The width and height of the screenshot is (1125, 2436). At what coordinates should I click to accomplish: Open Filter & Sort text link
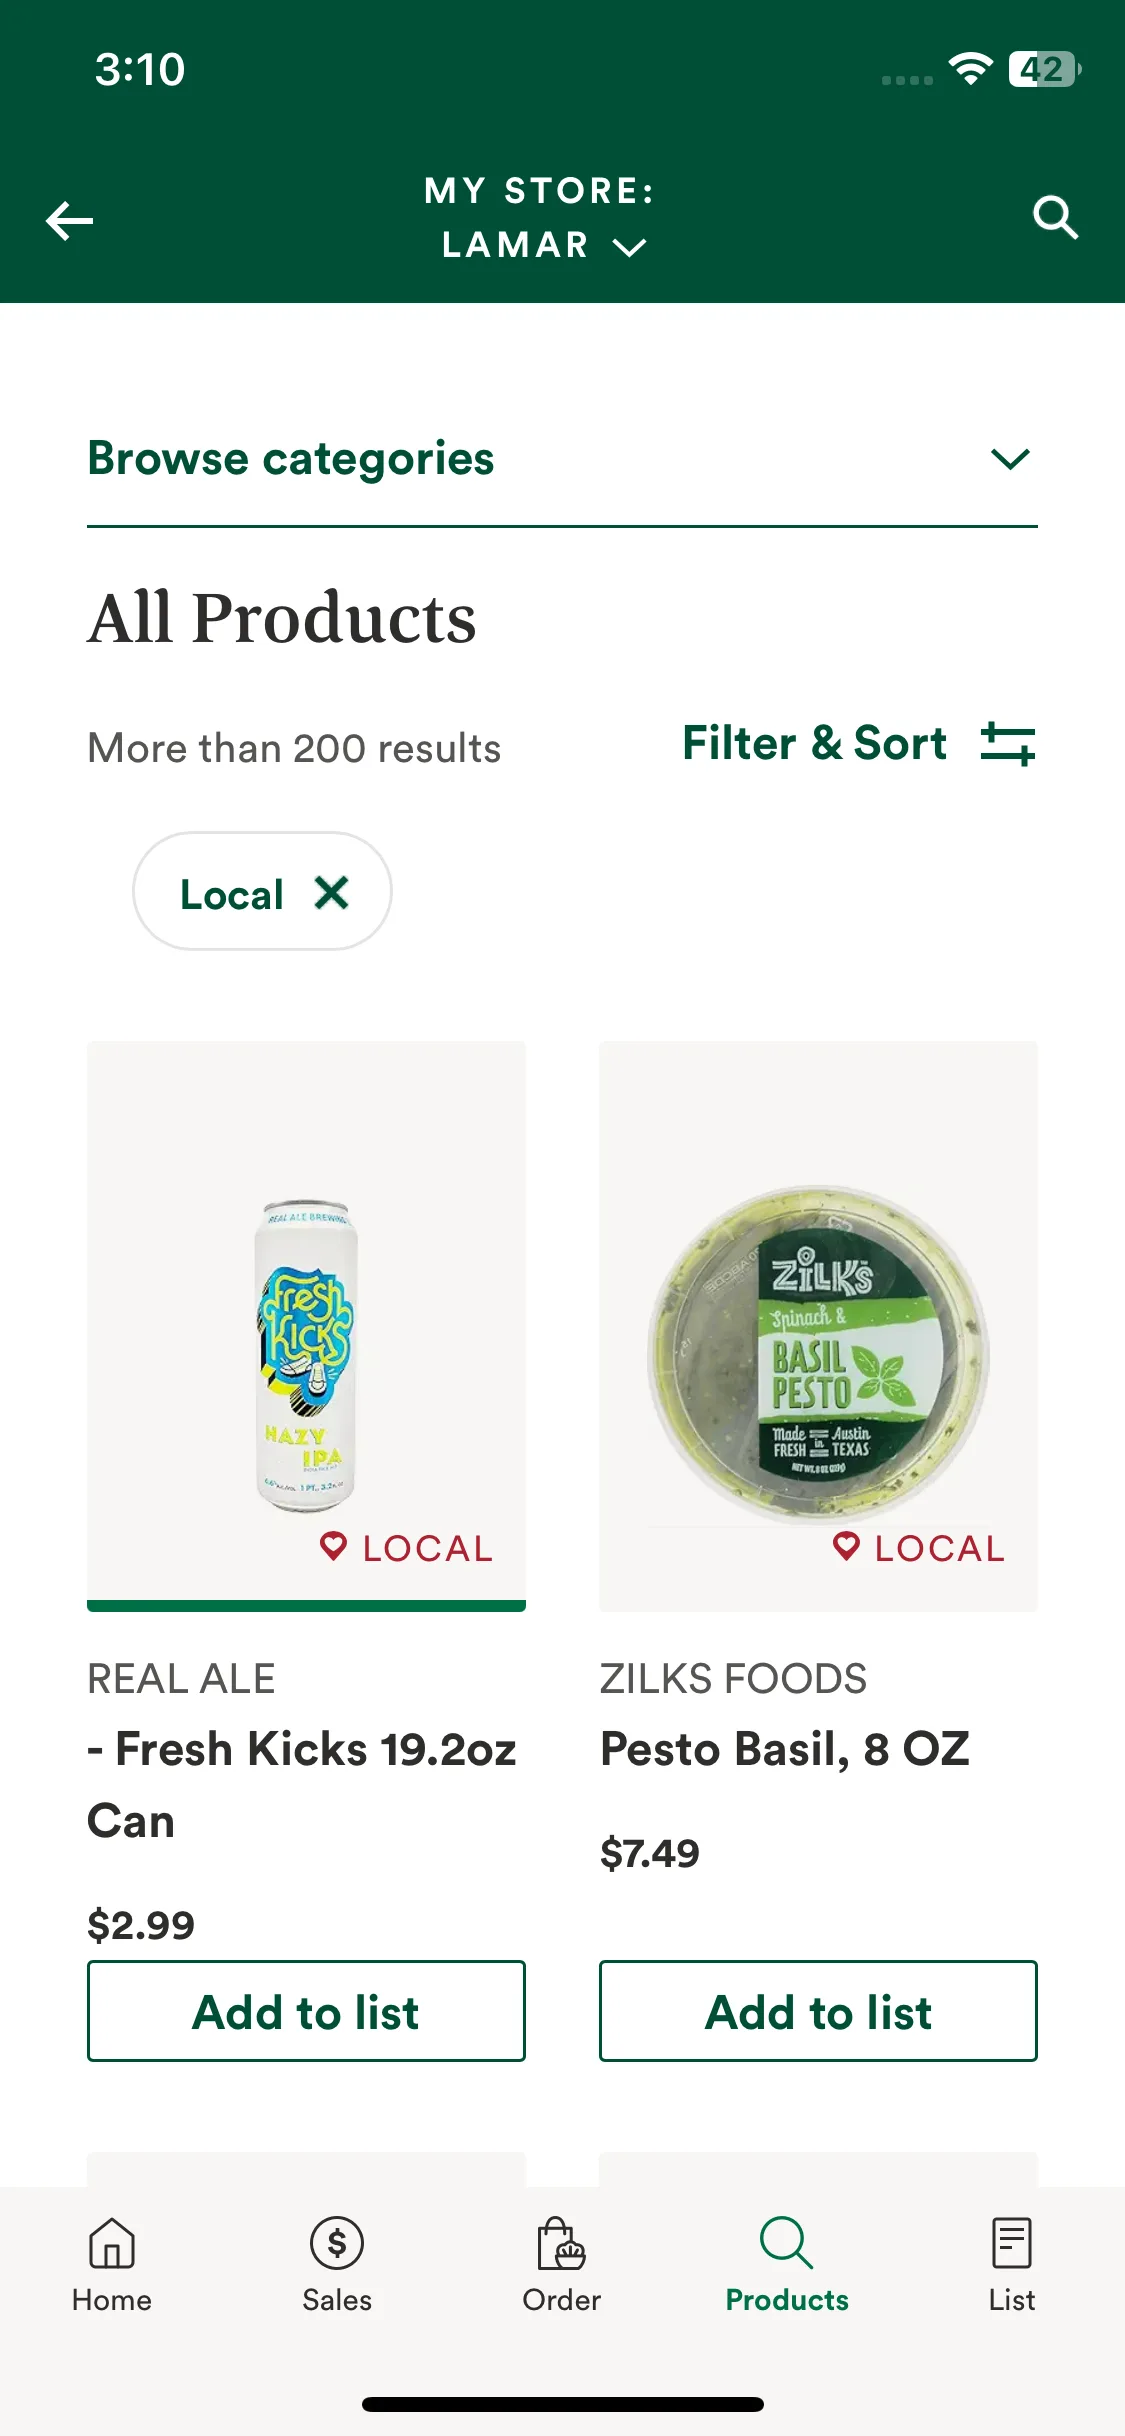(814, 743)
